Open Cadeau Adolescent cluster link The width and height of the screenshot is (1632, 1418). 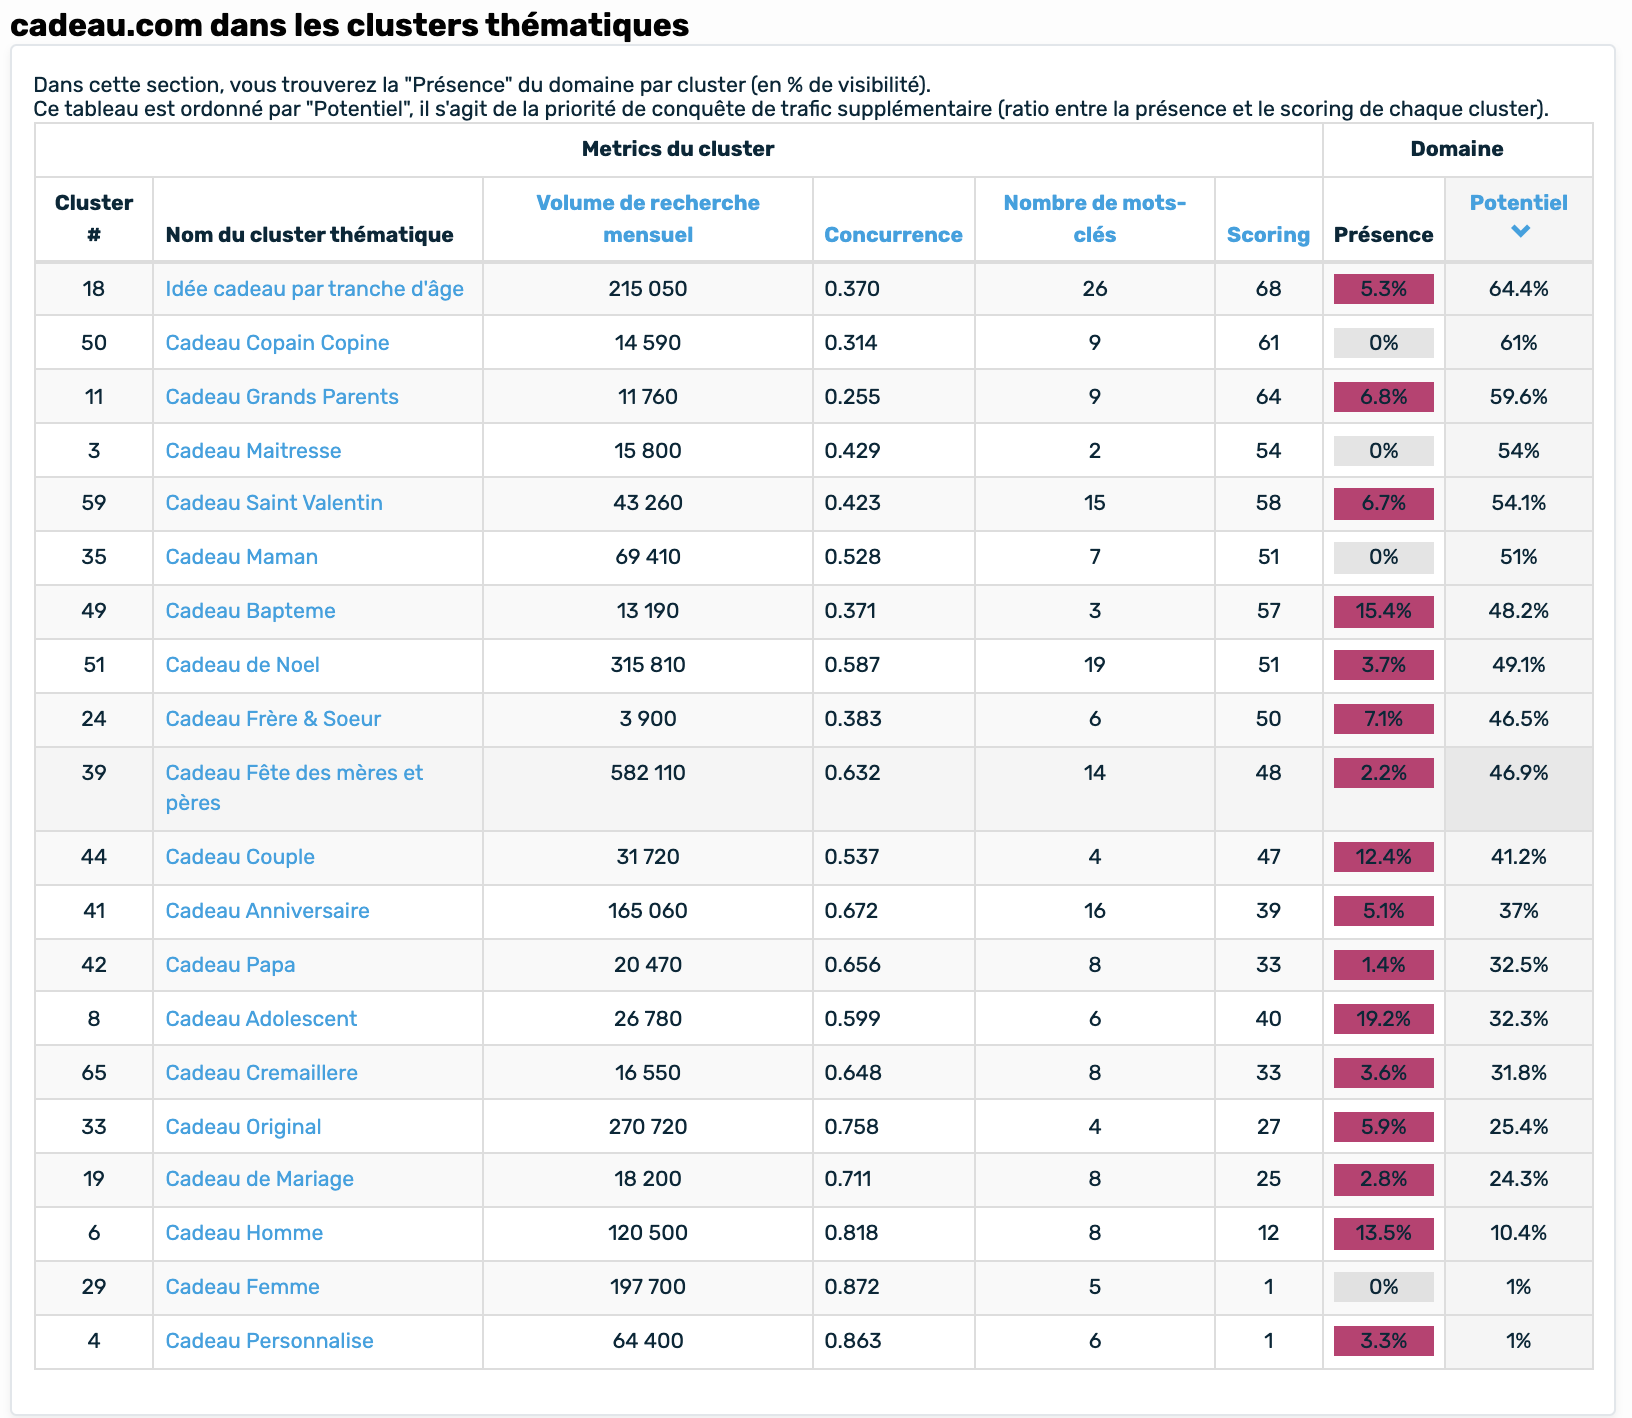tap(261, 1019)
